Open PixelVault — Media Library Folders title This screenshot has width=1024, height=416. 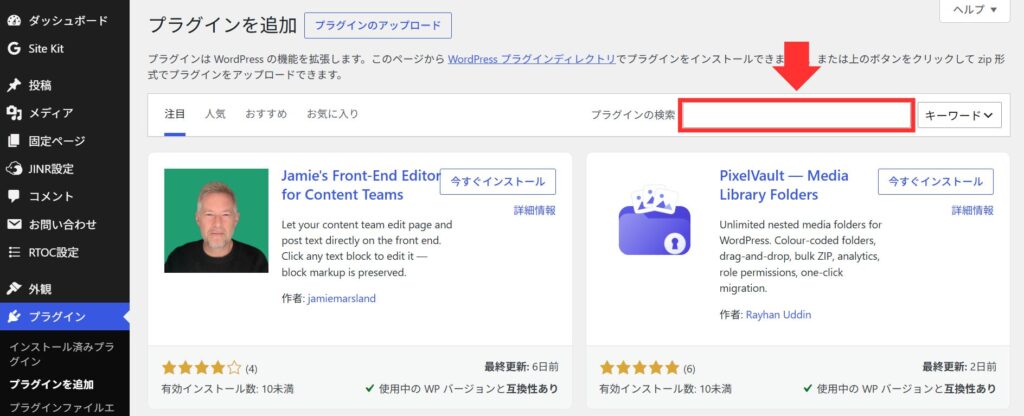click(x=784, y=185)
